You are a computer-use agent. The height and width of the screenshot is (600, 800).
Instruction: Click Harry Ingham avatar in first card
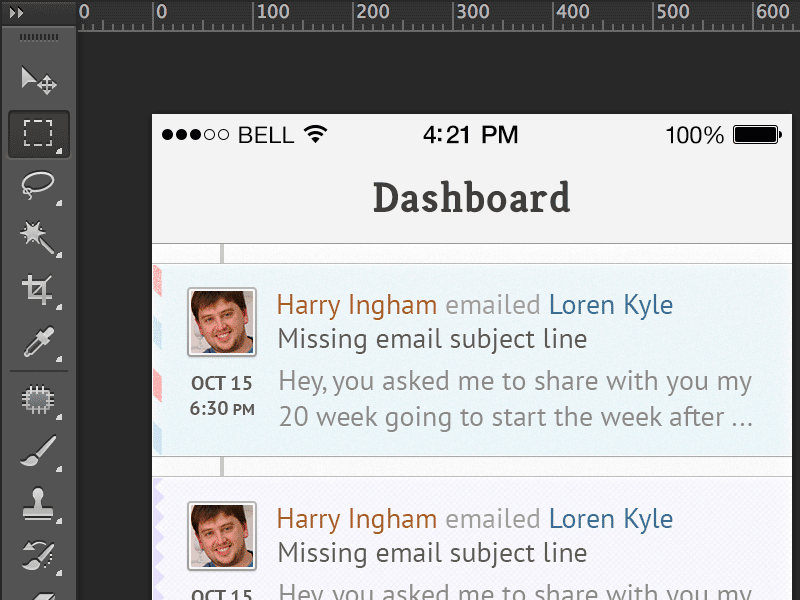pos(222,322)
